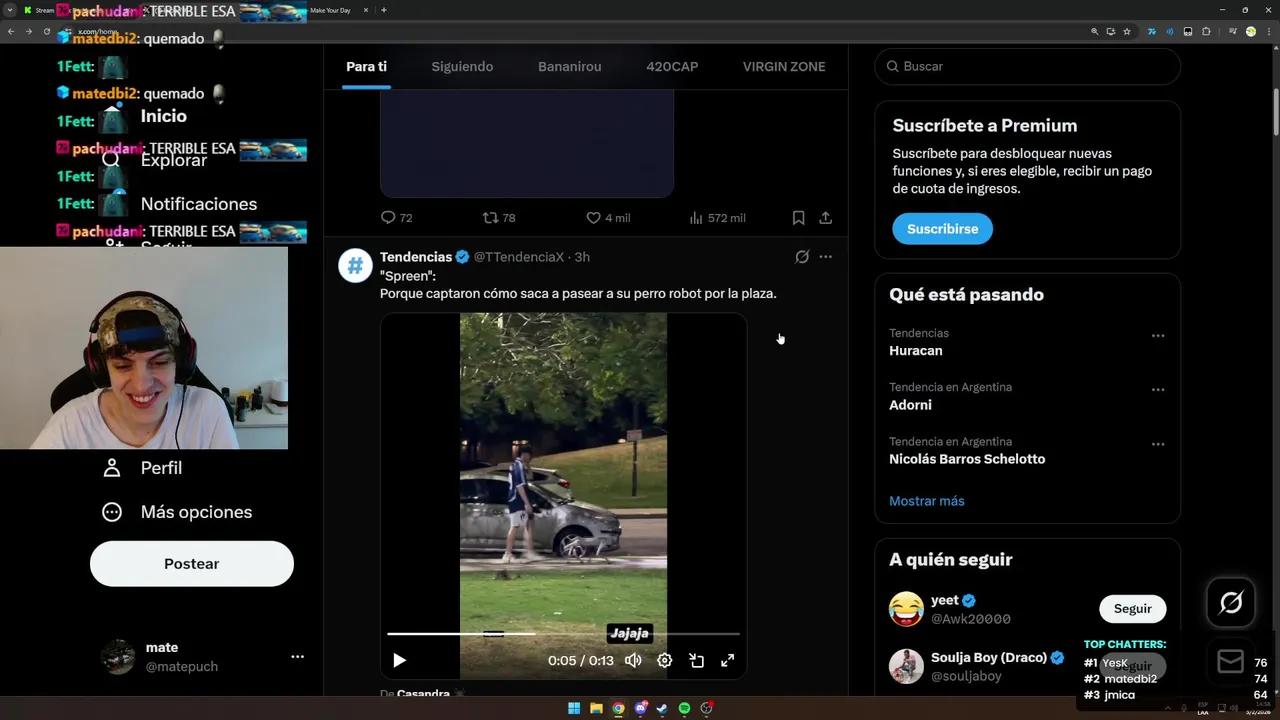Open the Bananirou tab
This screenshot has width=1280, height=720.
(569, 66)
